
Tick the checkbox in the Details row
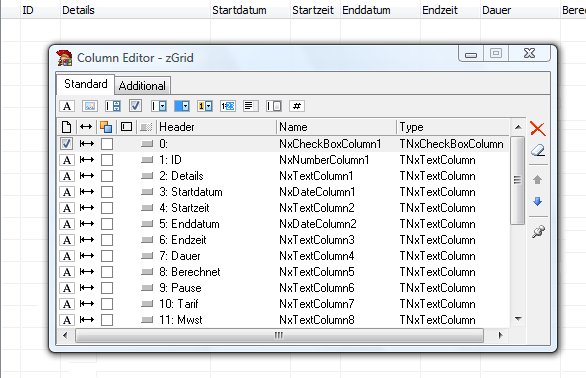click(x=107, y=176)
